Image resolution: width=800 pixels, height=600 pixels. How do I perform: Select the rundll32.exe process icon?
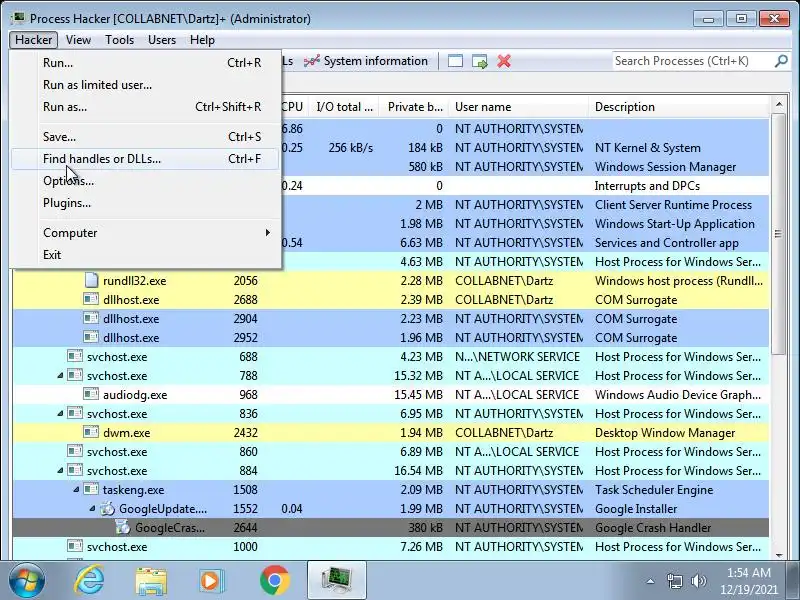coord(91,280)
